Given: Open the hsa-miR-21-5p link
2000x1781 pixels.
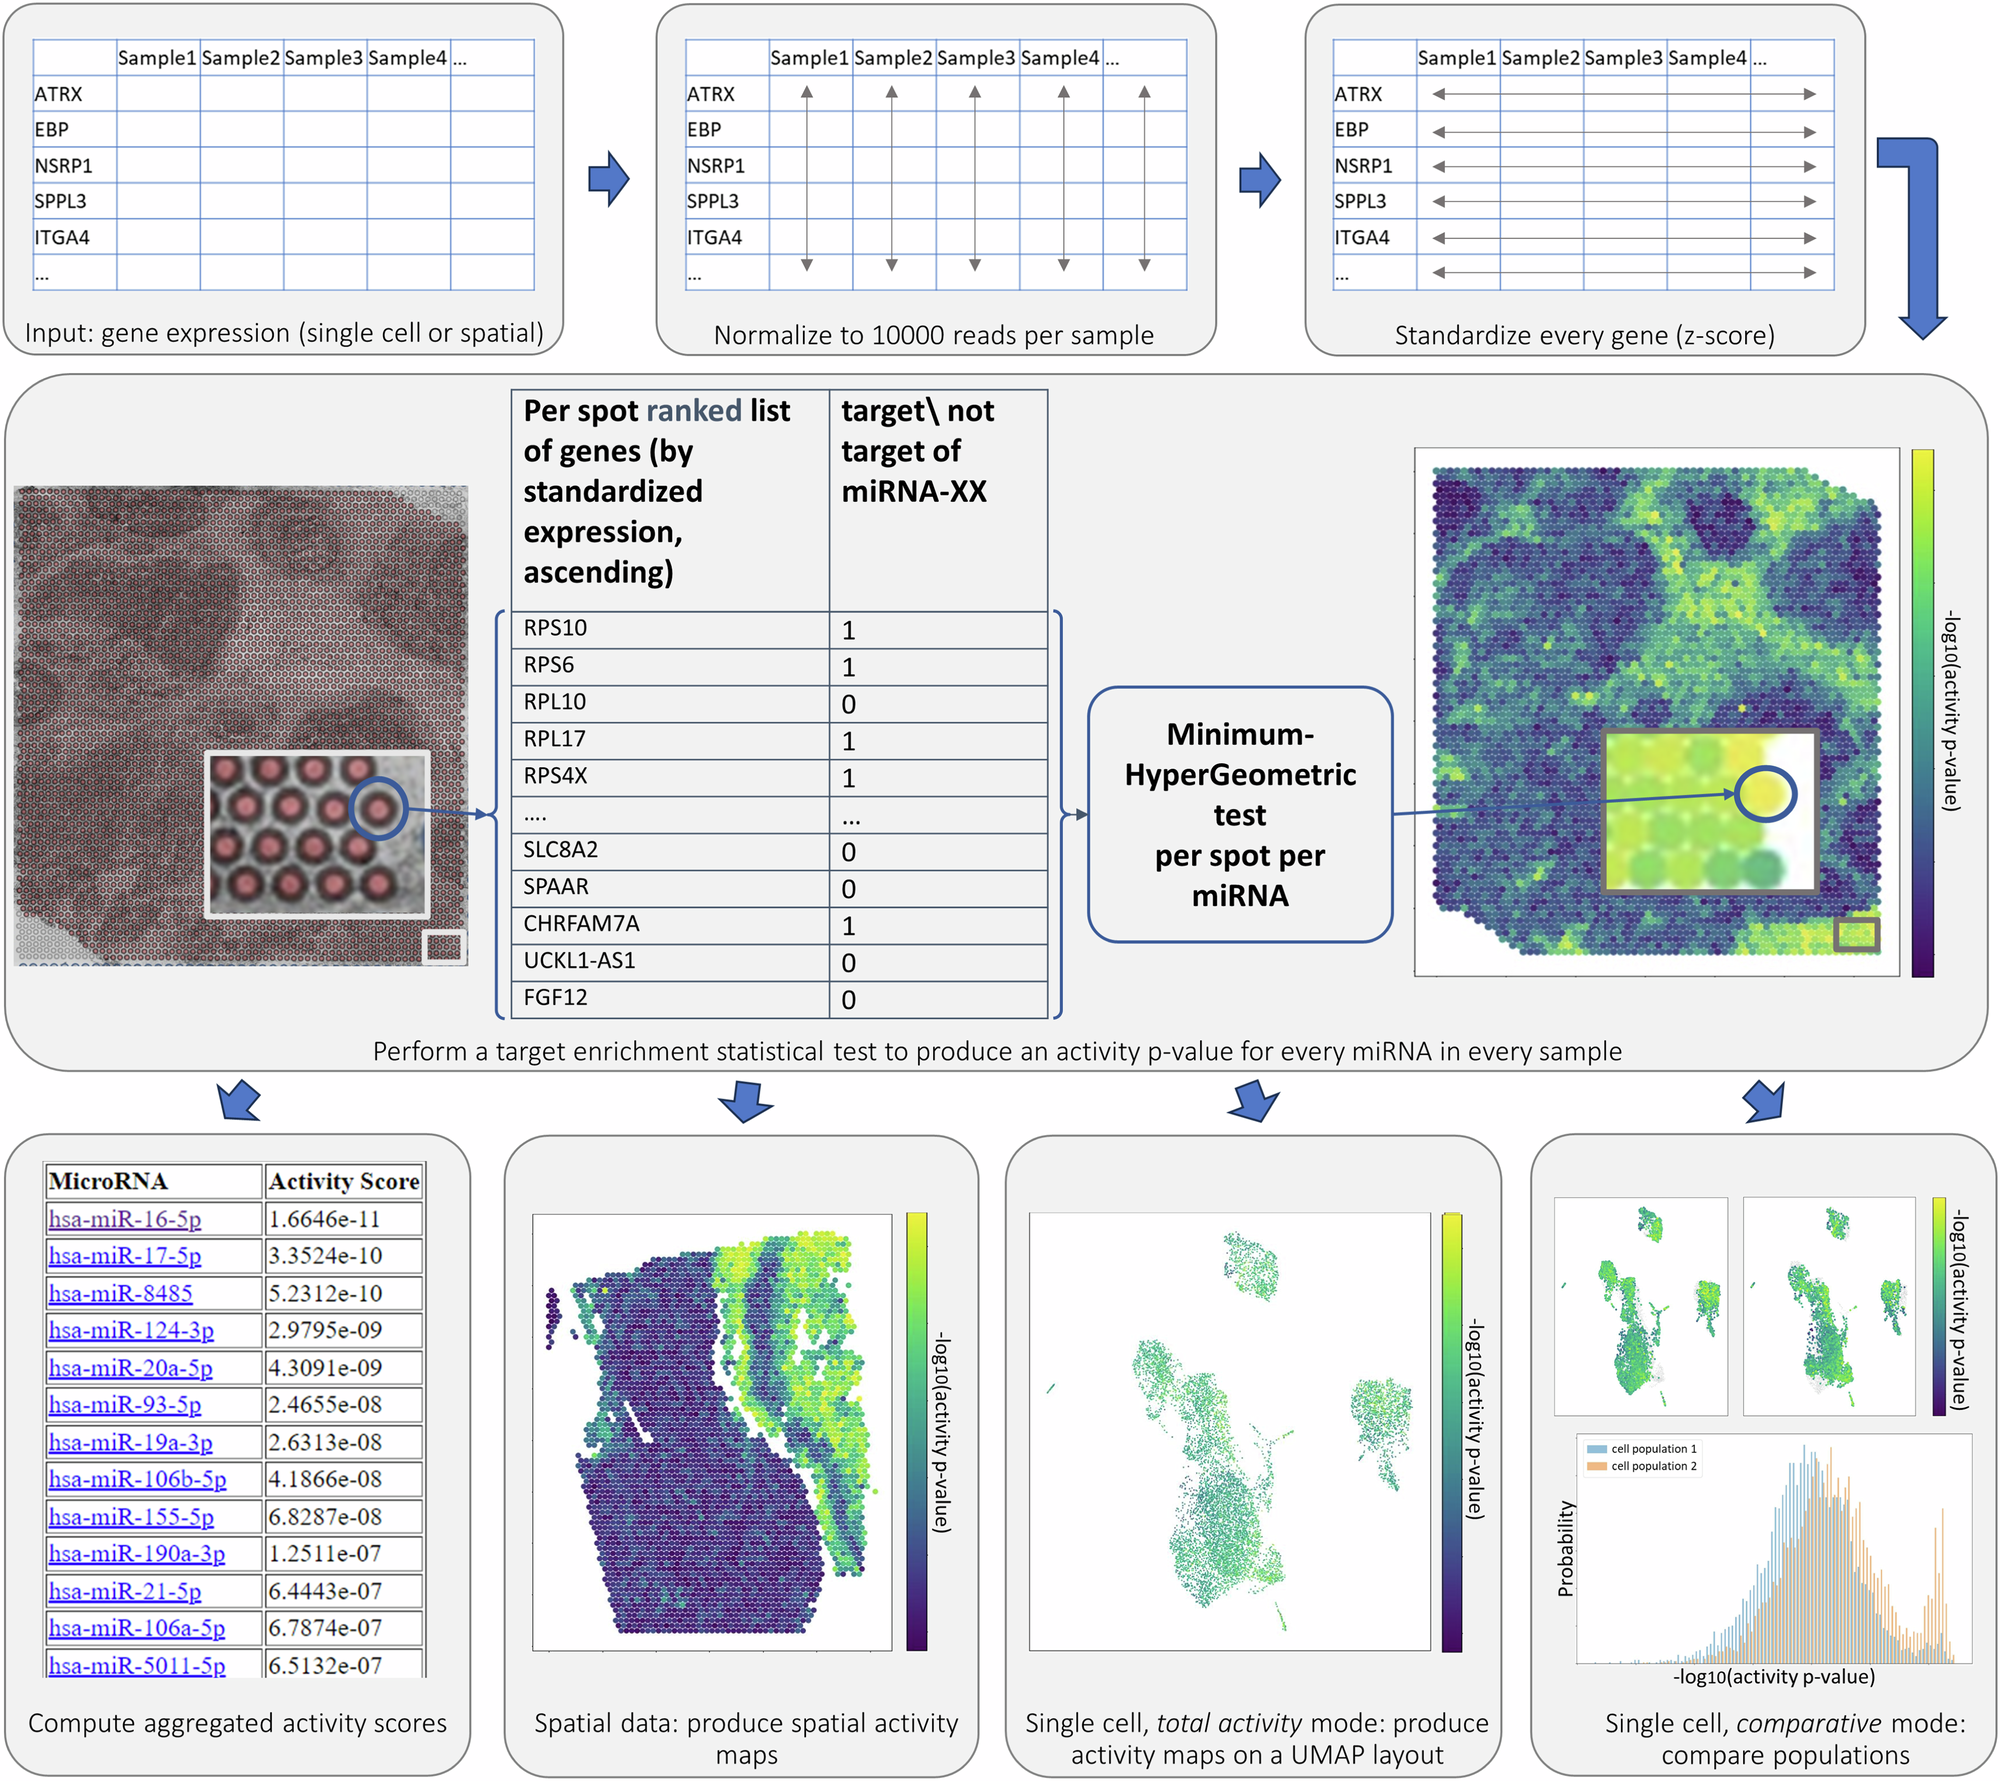Looking at the screenshot, I should tap(125, 1591).
